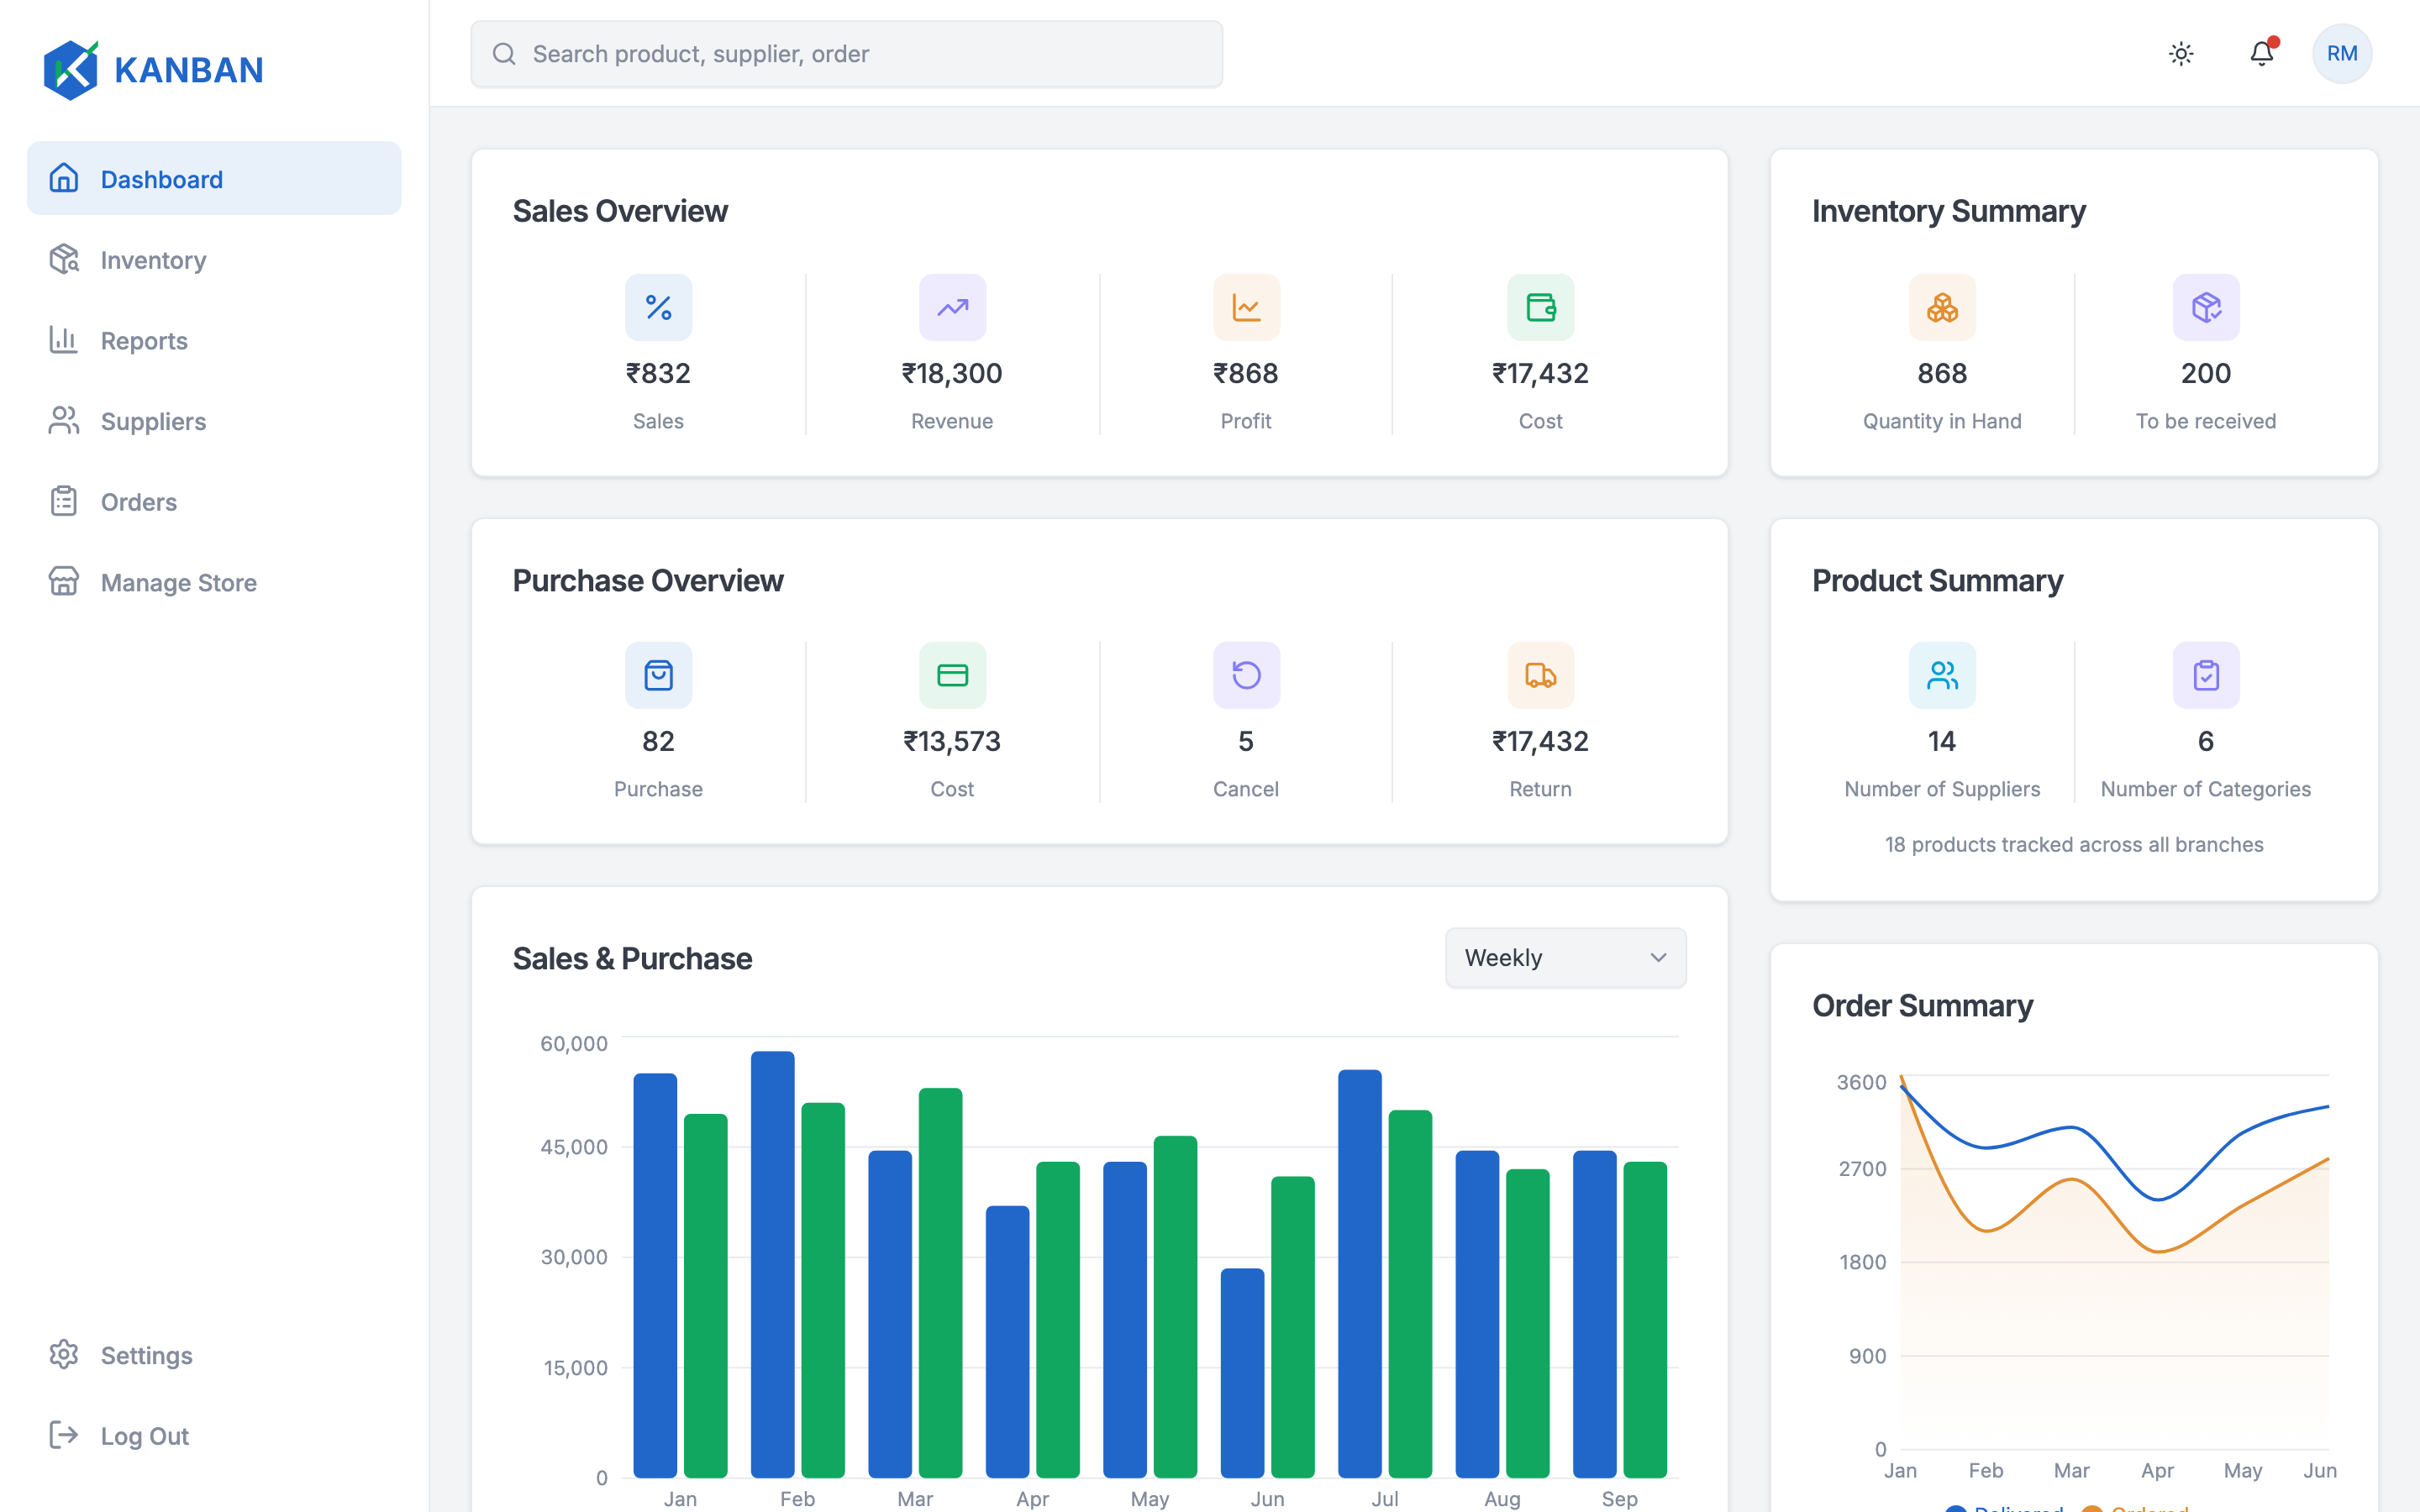The width and height of the screenshot is (2420, 1512).
Task: Click the Product Summary heading
Action: 1937,580
